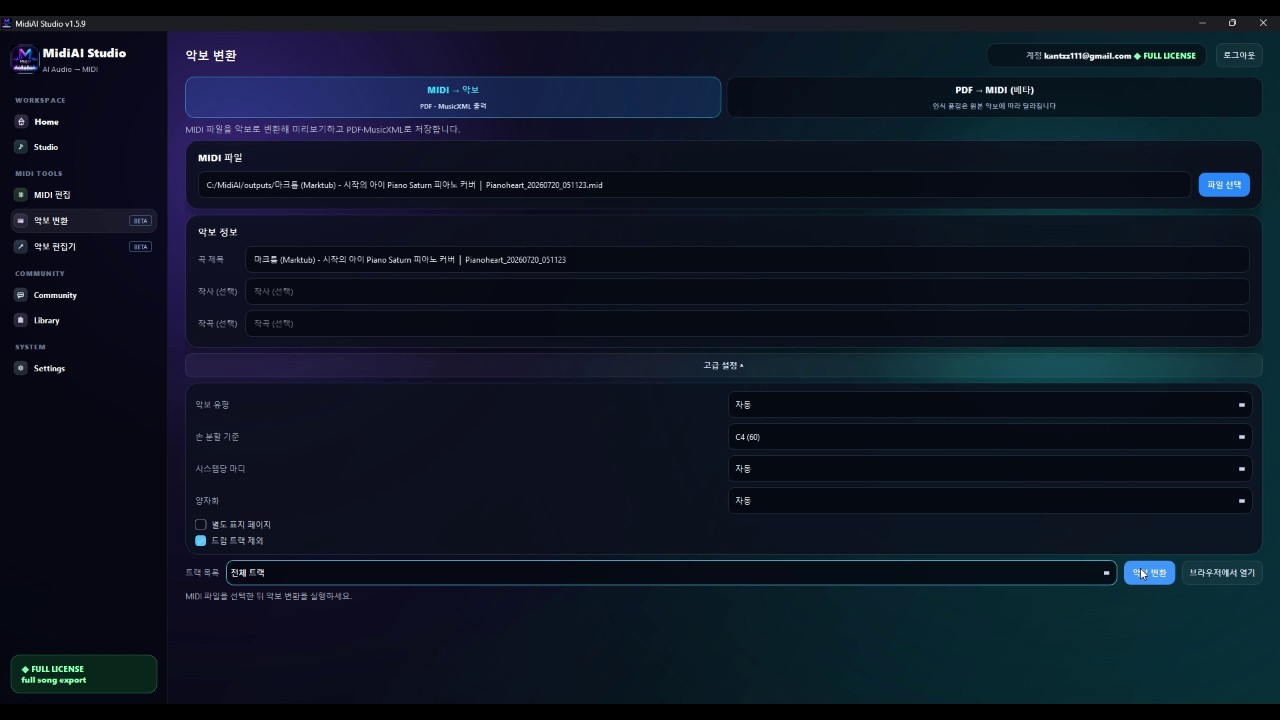Click the green diamond FULL LICENSE badge at the sidebar bottom
This screenshot has height=720, width=1280.
click(83, 674)
